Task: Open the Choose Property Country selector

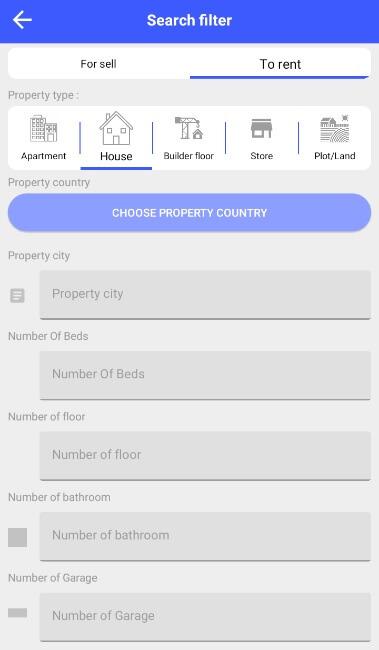Action: coord(190,213)
